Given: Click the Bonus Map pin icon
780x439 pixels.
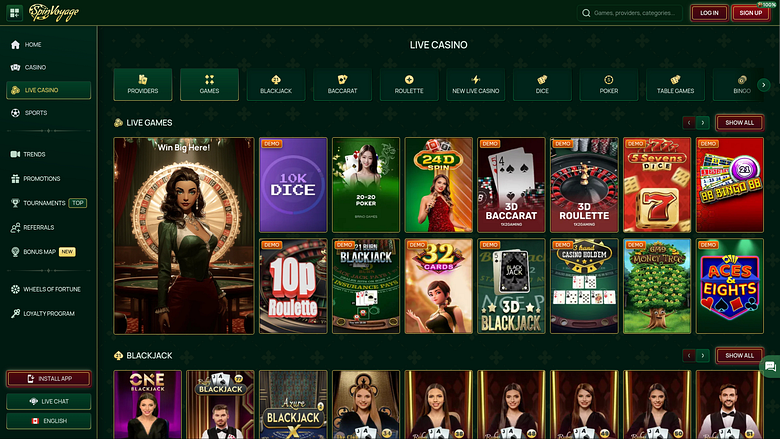Looking at the screenshot, I should click(15, 252).
